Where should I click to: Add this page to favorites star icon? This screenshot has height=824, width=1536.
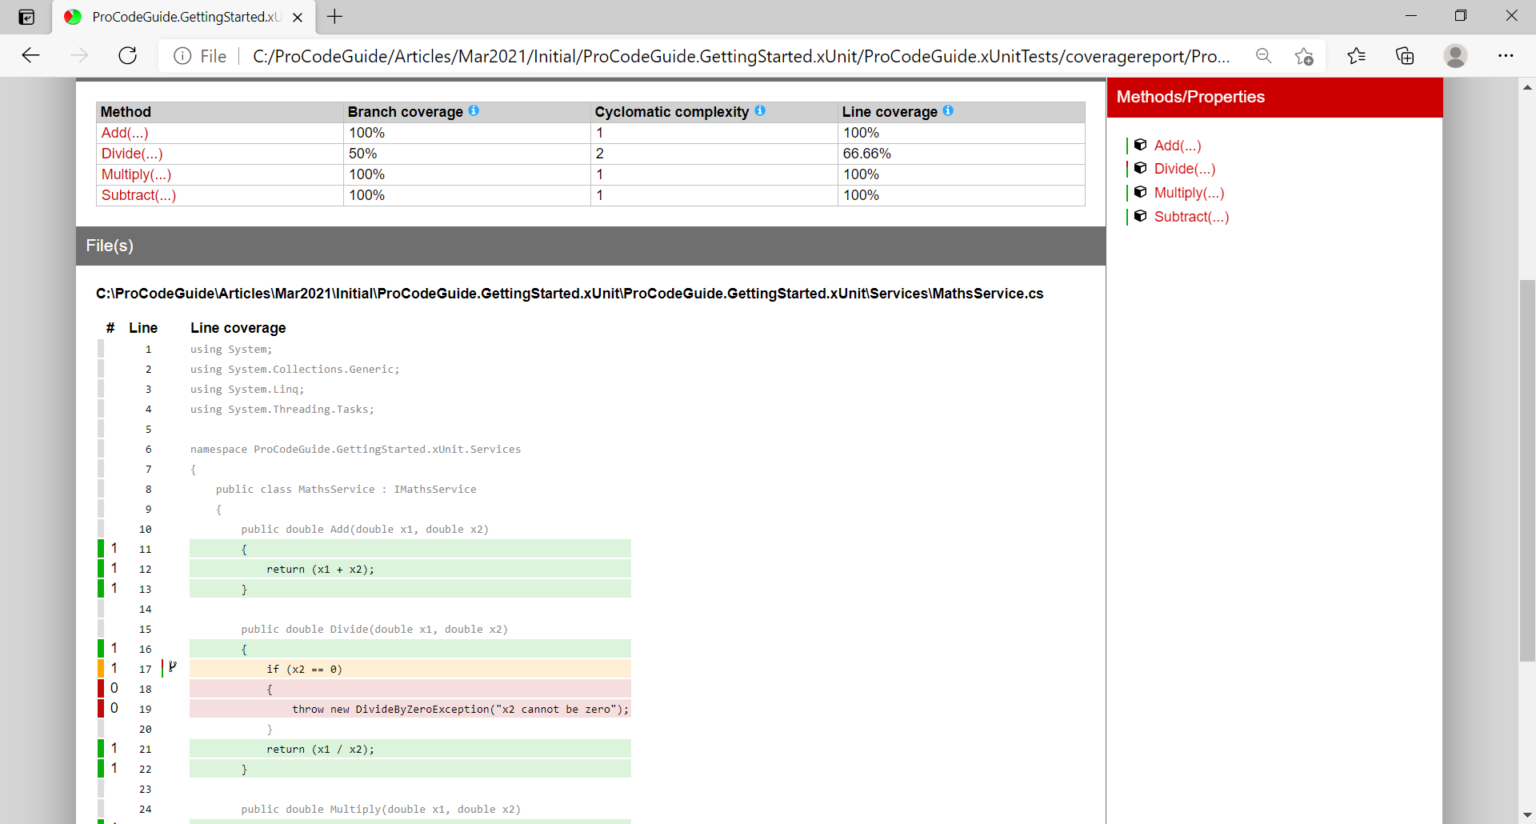1304,56
